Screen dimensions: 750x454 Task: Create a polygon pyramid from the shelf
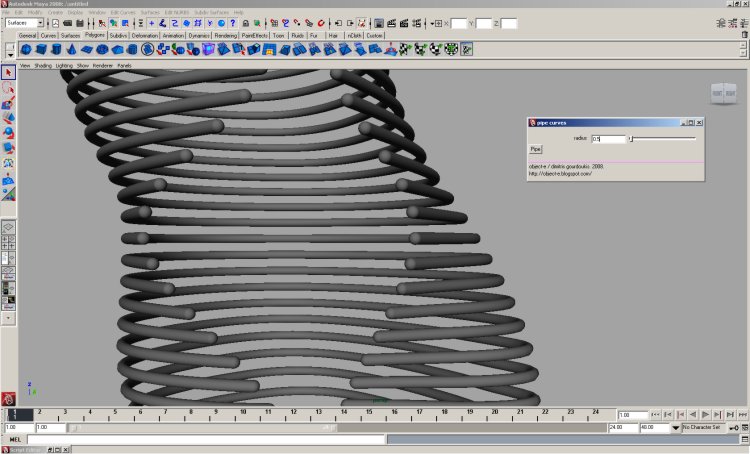coord(117,49)
